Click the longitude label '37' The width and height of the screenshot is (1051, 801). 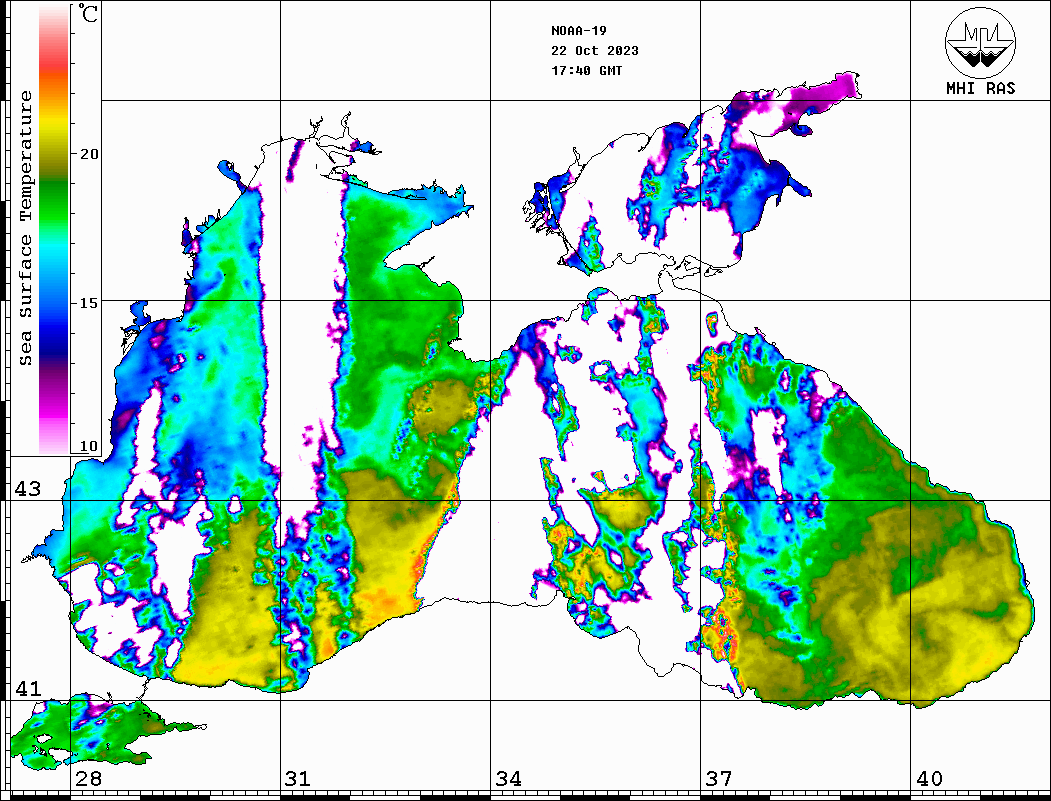click(x=719, y=779)
